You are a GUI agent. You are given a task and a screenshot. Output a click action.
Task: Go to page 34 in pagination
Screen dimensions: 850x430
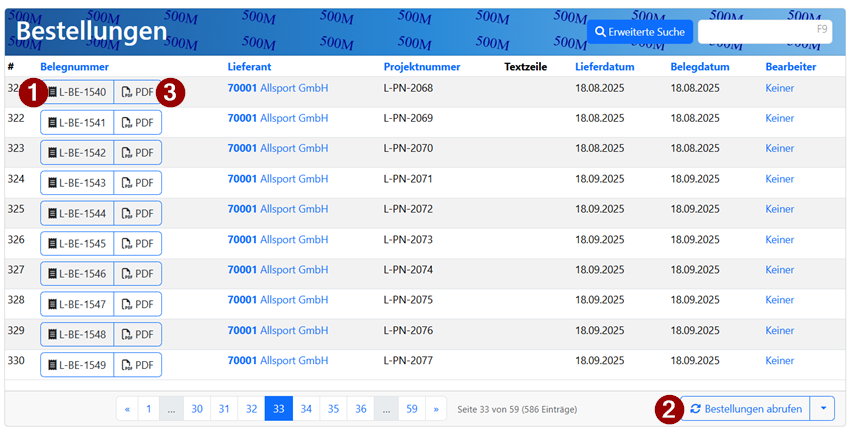point(306,409)
